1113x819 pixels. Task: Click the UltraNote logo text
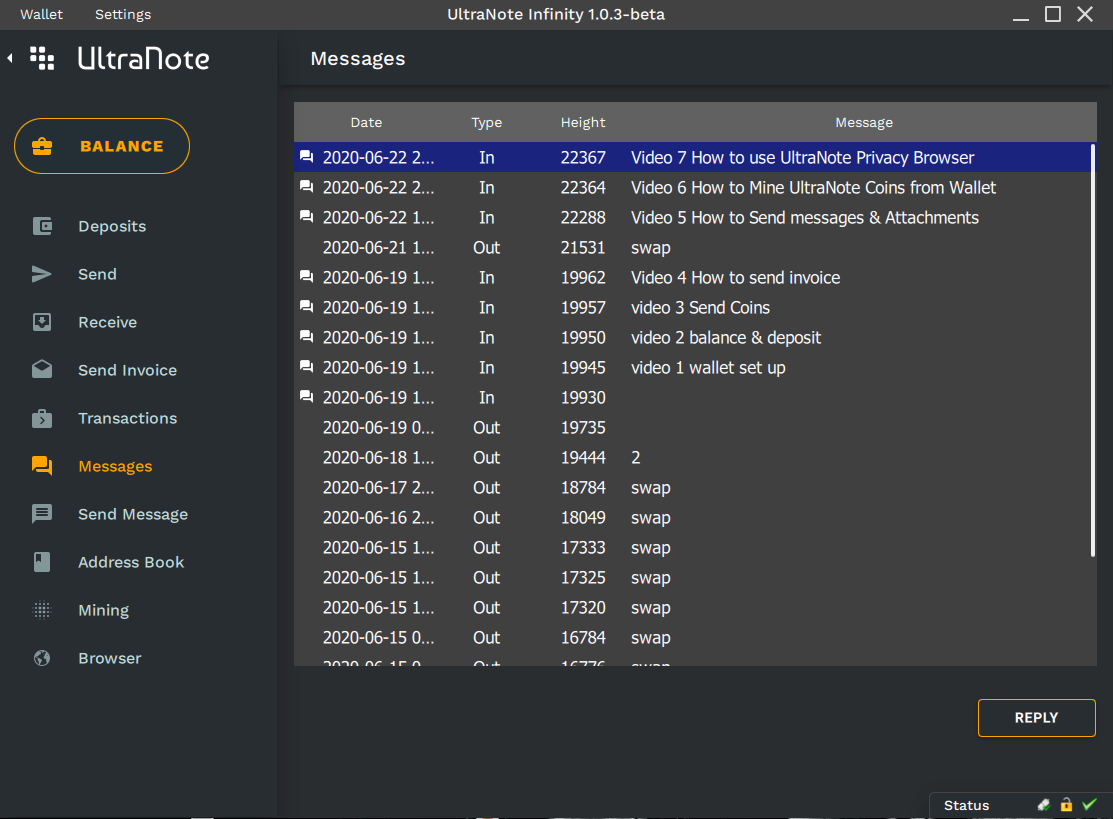click(143, 58)
